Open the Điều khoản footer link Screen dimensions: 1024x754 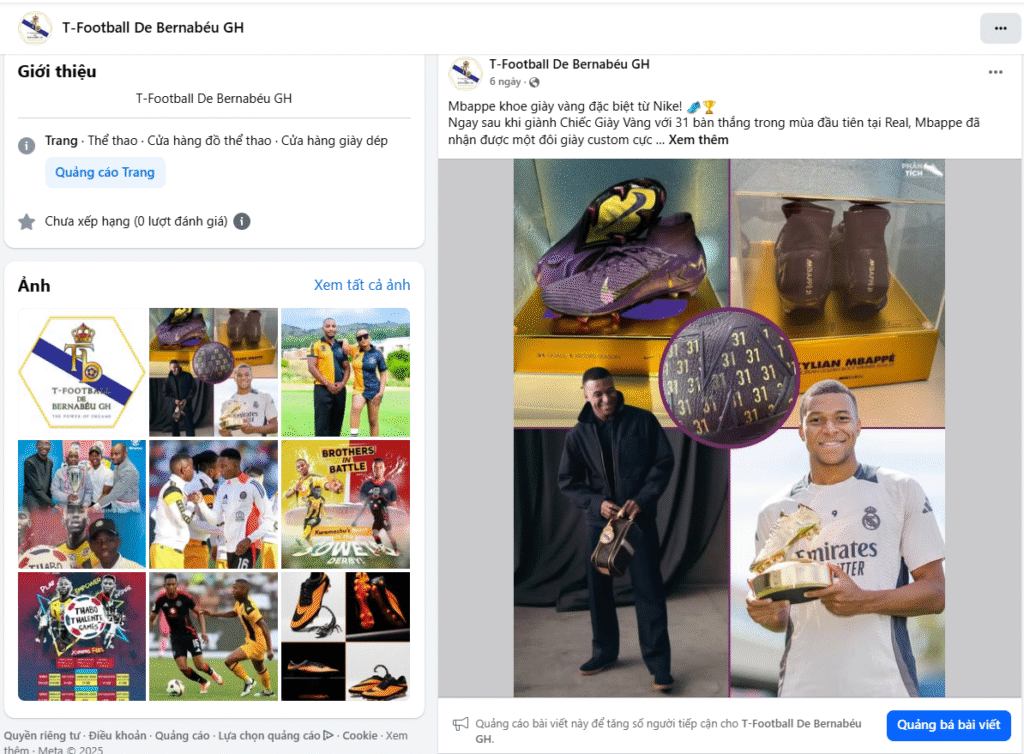[x=118, y=736]
